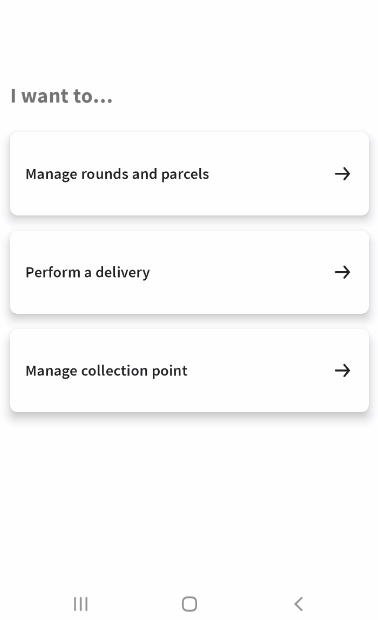
Task: Click the word "rounds" in the top card
Action: pos(105,174)
